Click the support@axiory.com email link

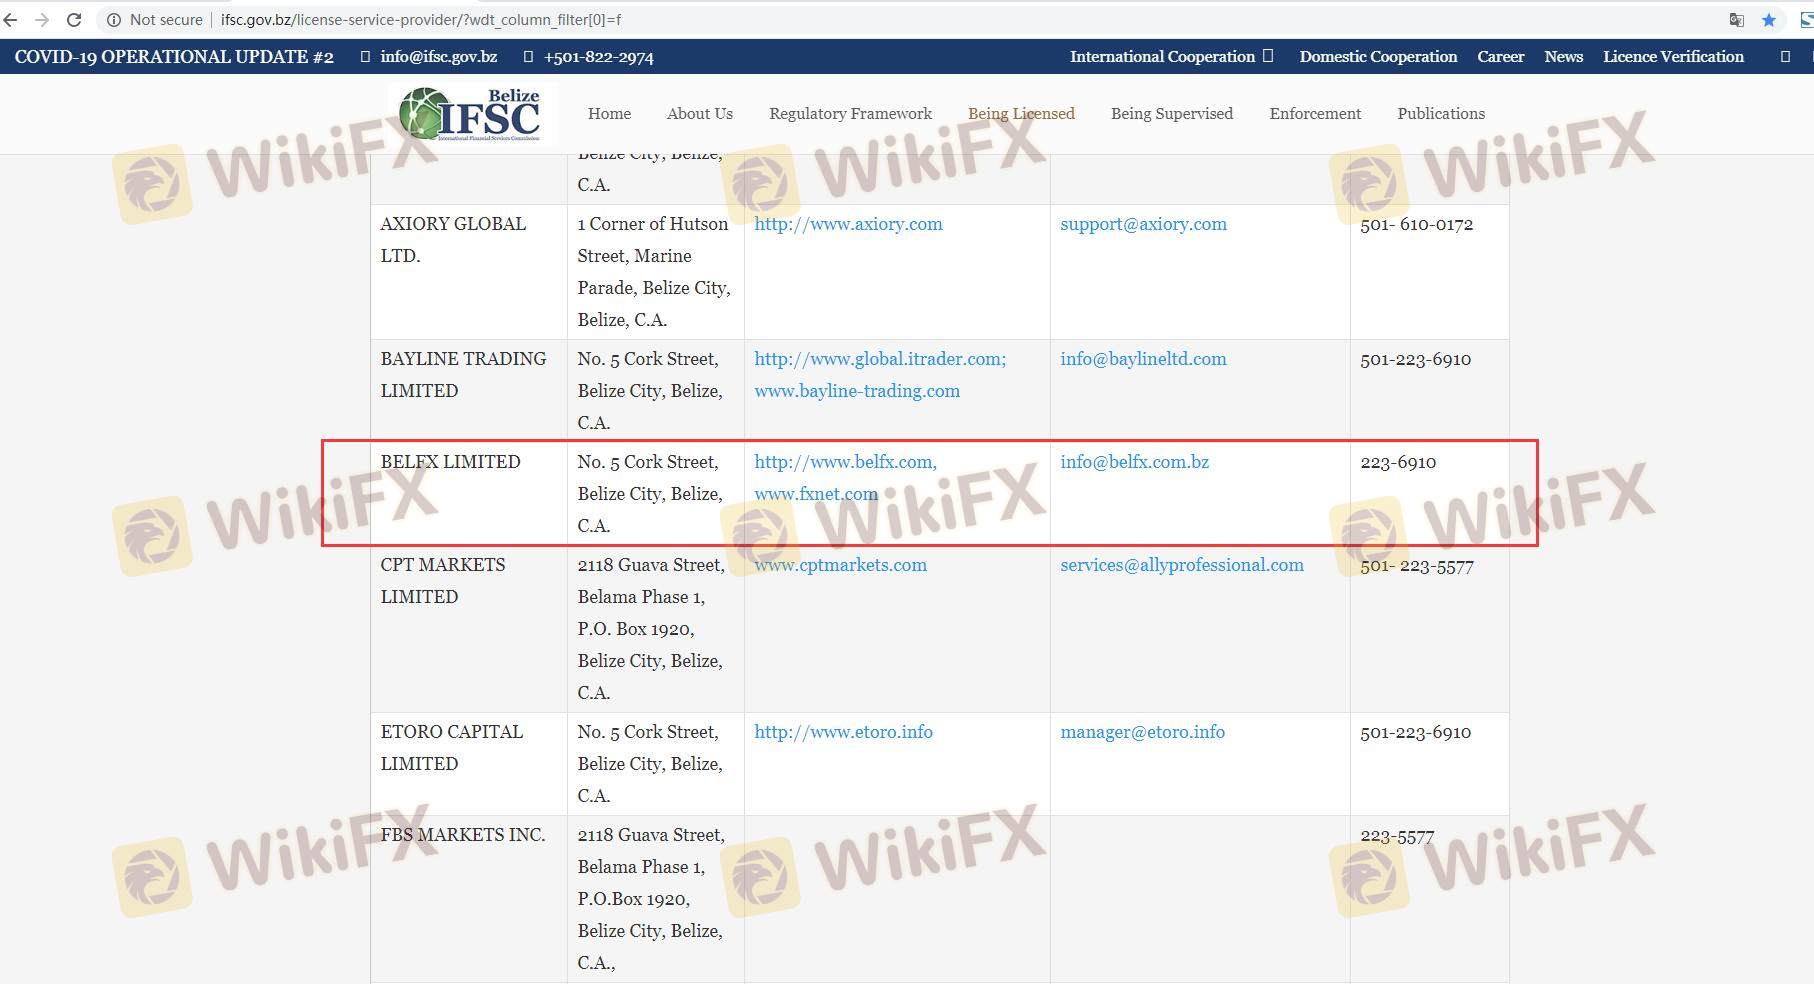coord(1143,224)
